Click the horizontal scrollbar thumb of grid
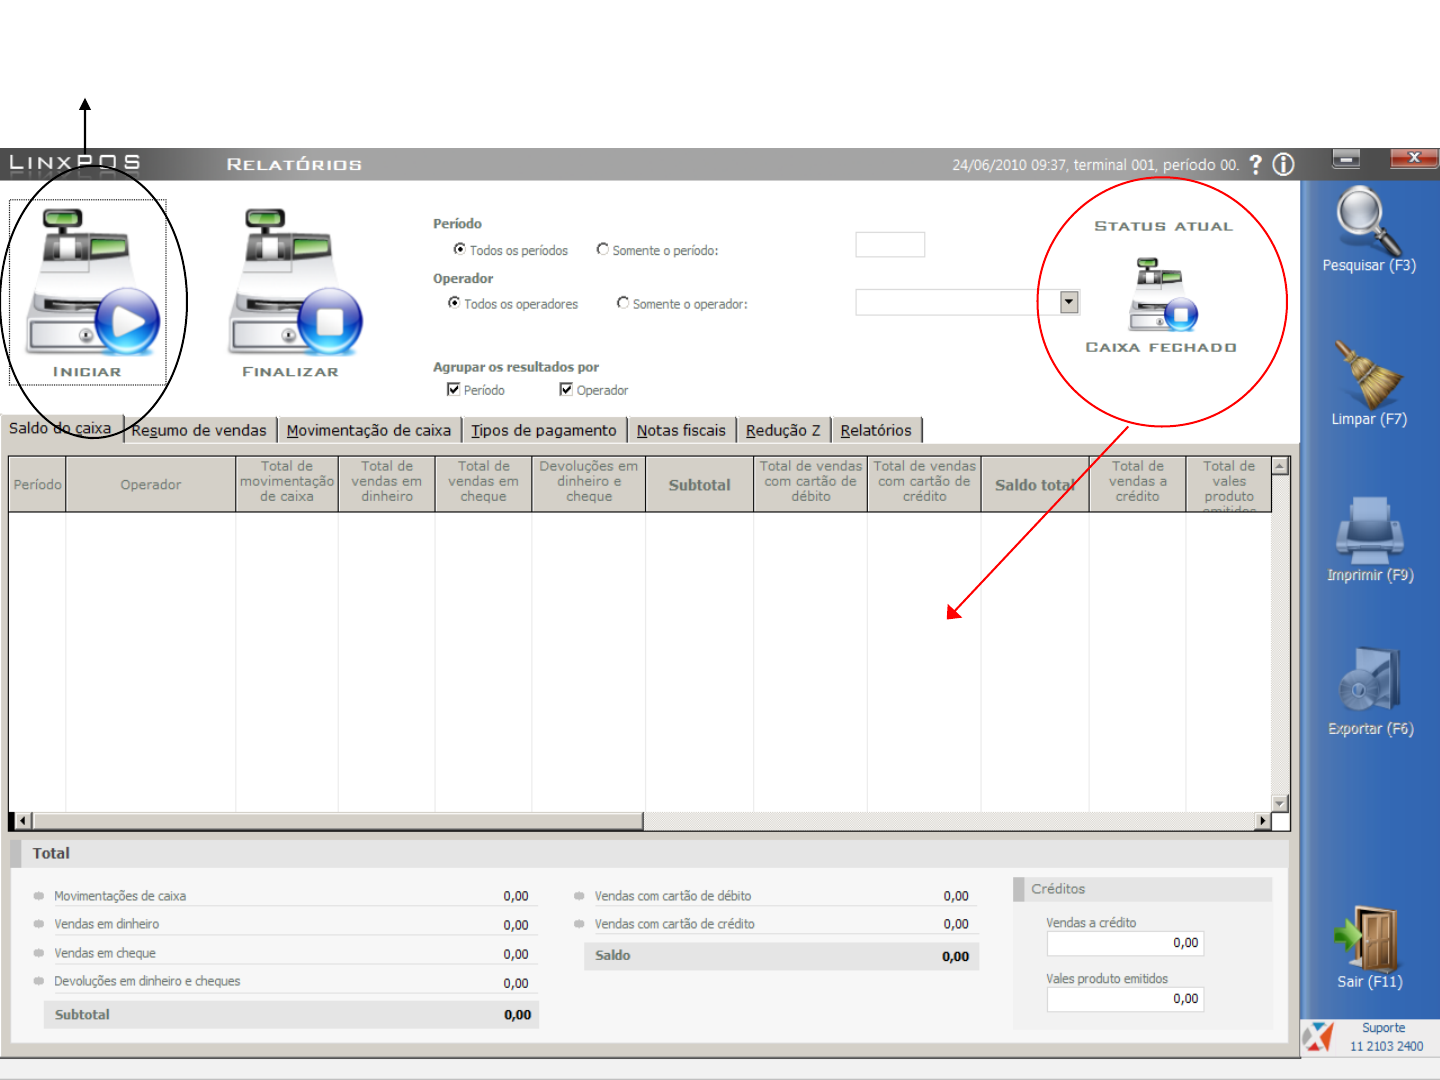 tap(338, 821)
